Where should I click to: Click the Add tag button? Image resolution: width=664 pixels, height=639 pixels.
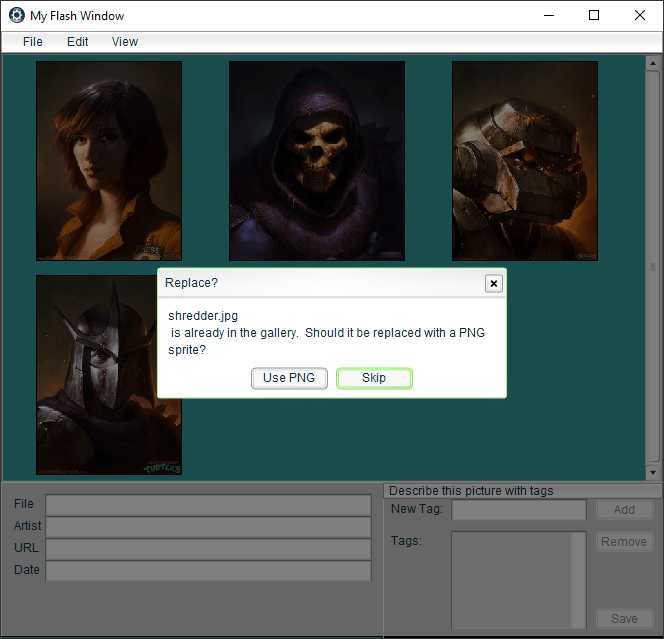(624, 510)
